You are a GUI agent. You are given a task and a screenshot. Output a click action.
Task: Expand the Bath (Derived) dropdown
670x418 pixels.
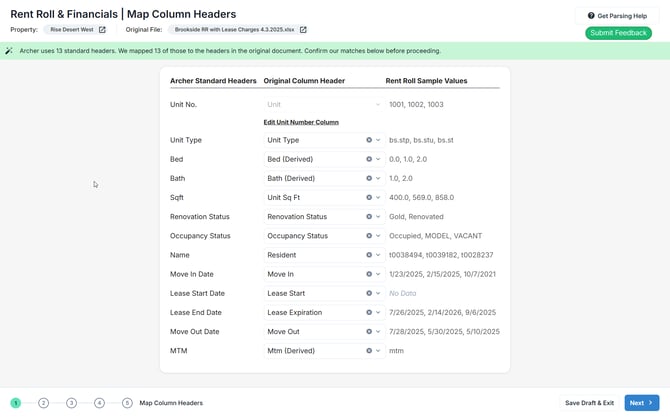[378, 179]
